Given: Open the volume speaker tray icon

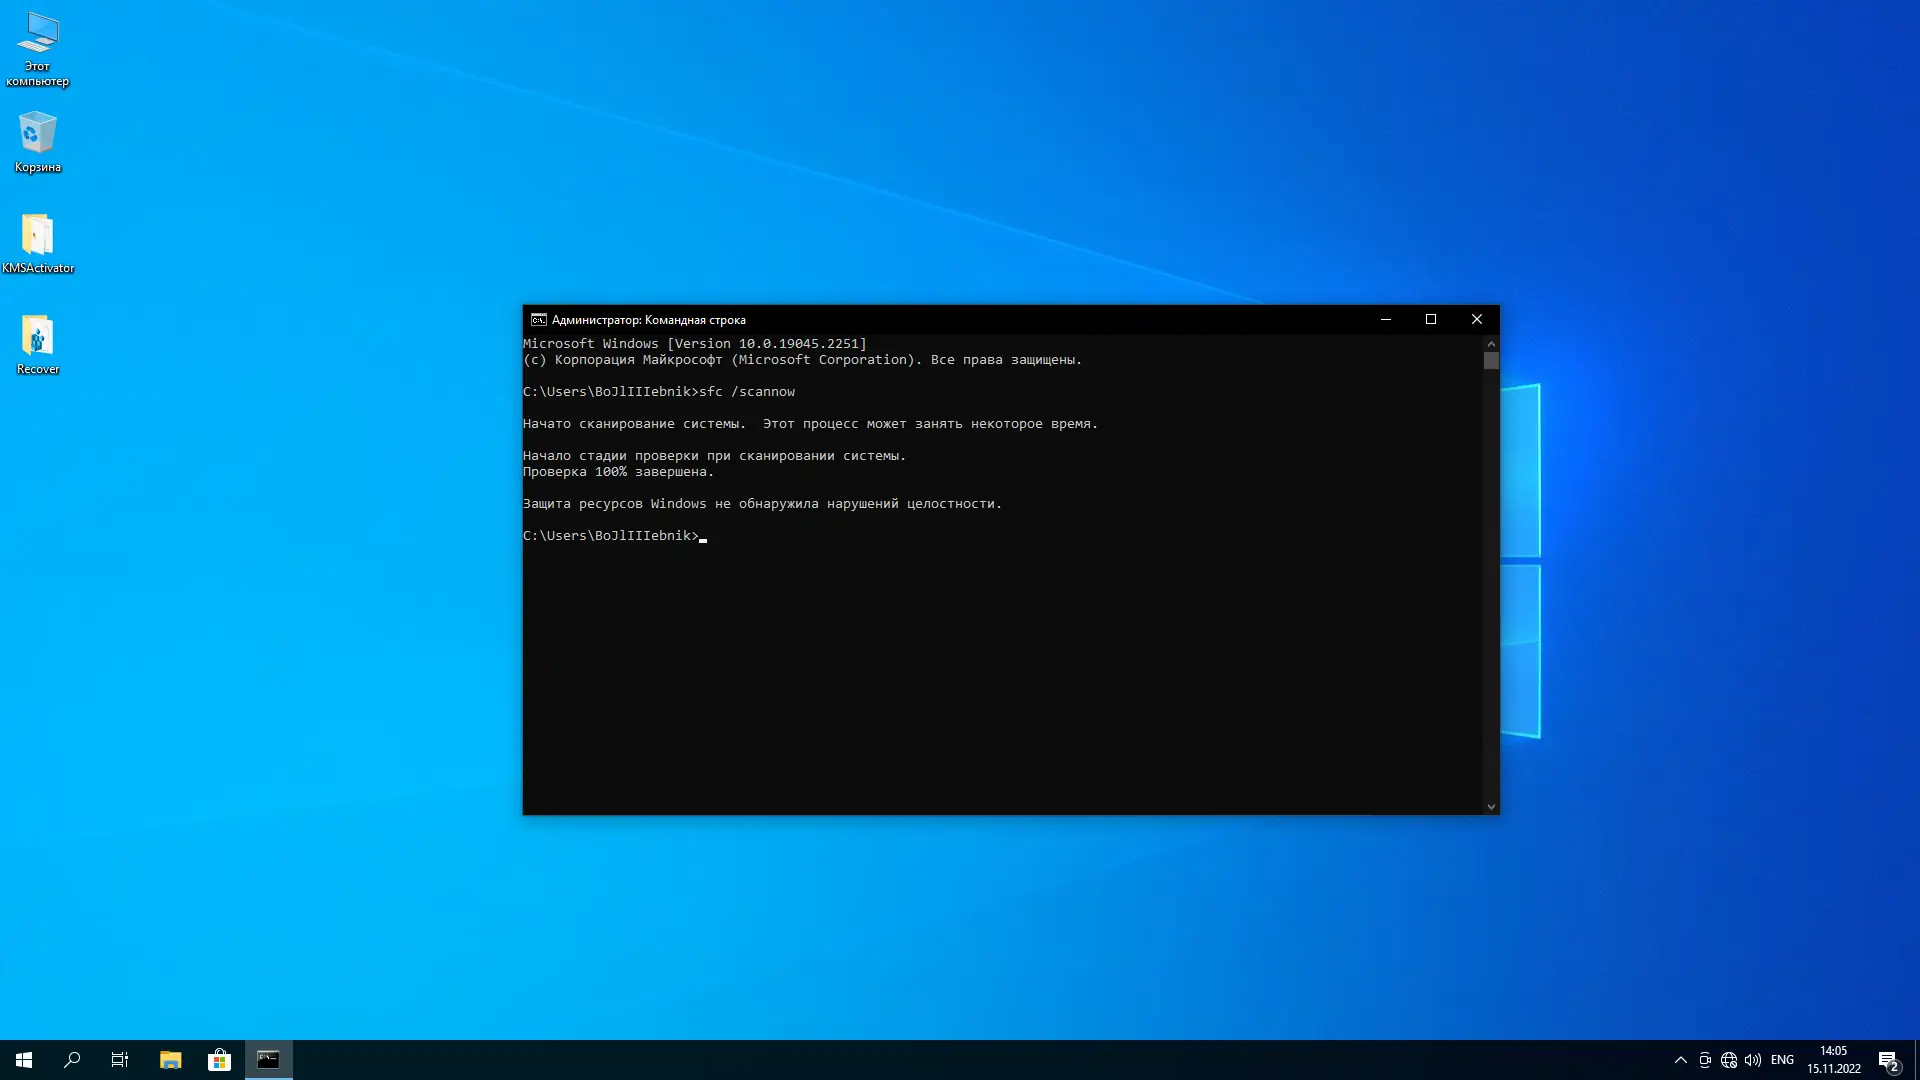Looking at the screenshot, I should pyautogui.click(x=1753, y=1060).
